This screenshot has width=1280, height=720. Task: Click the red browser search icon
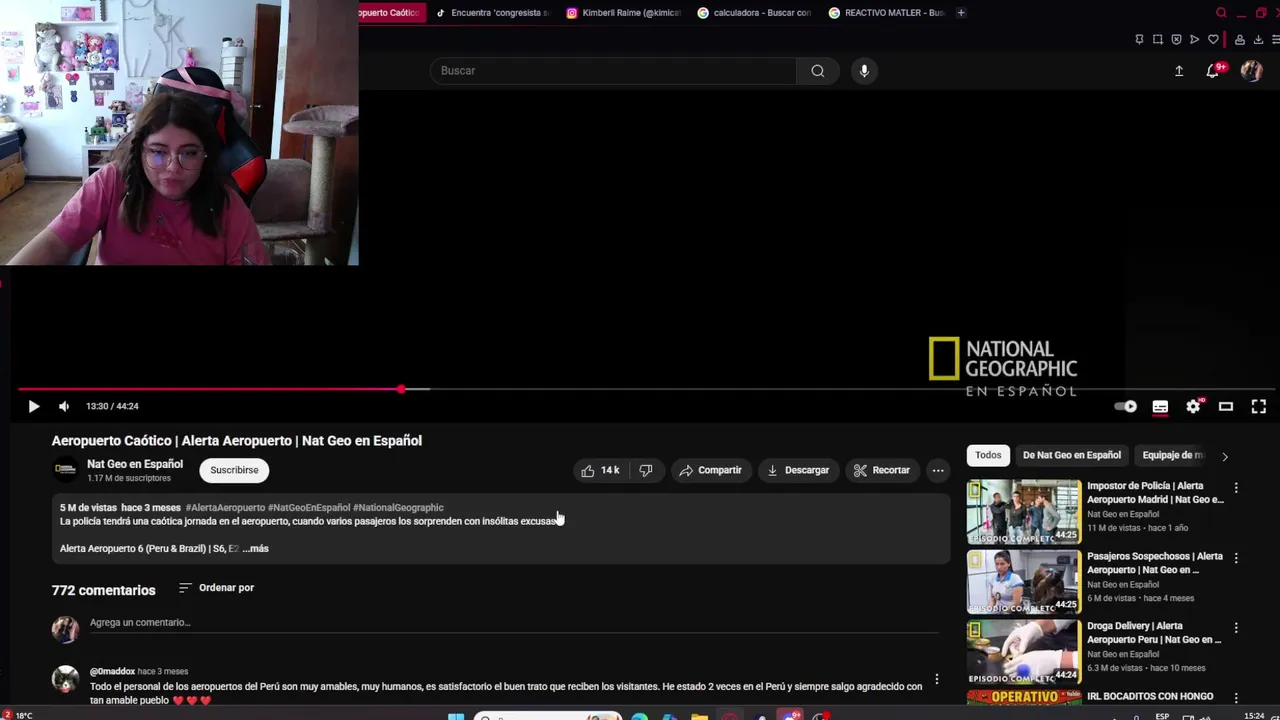tap(1221, 13)
